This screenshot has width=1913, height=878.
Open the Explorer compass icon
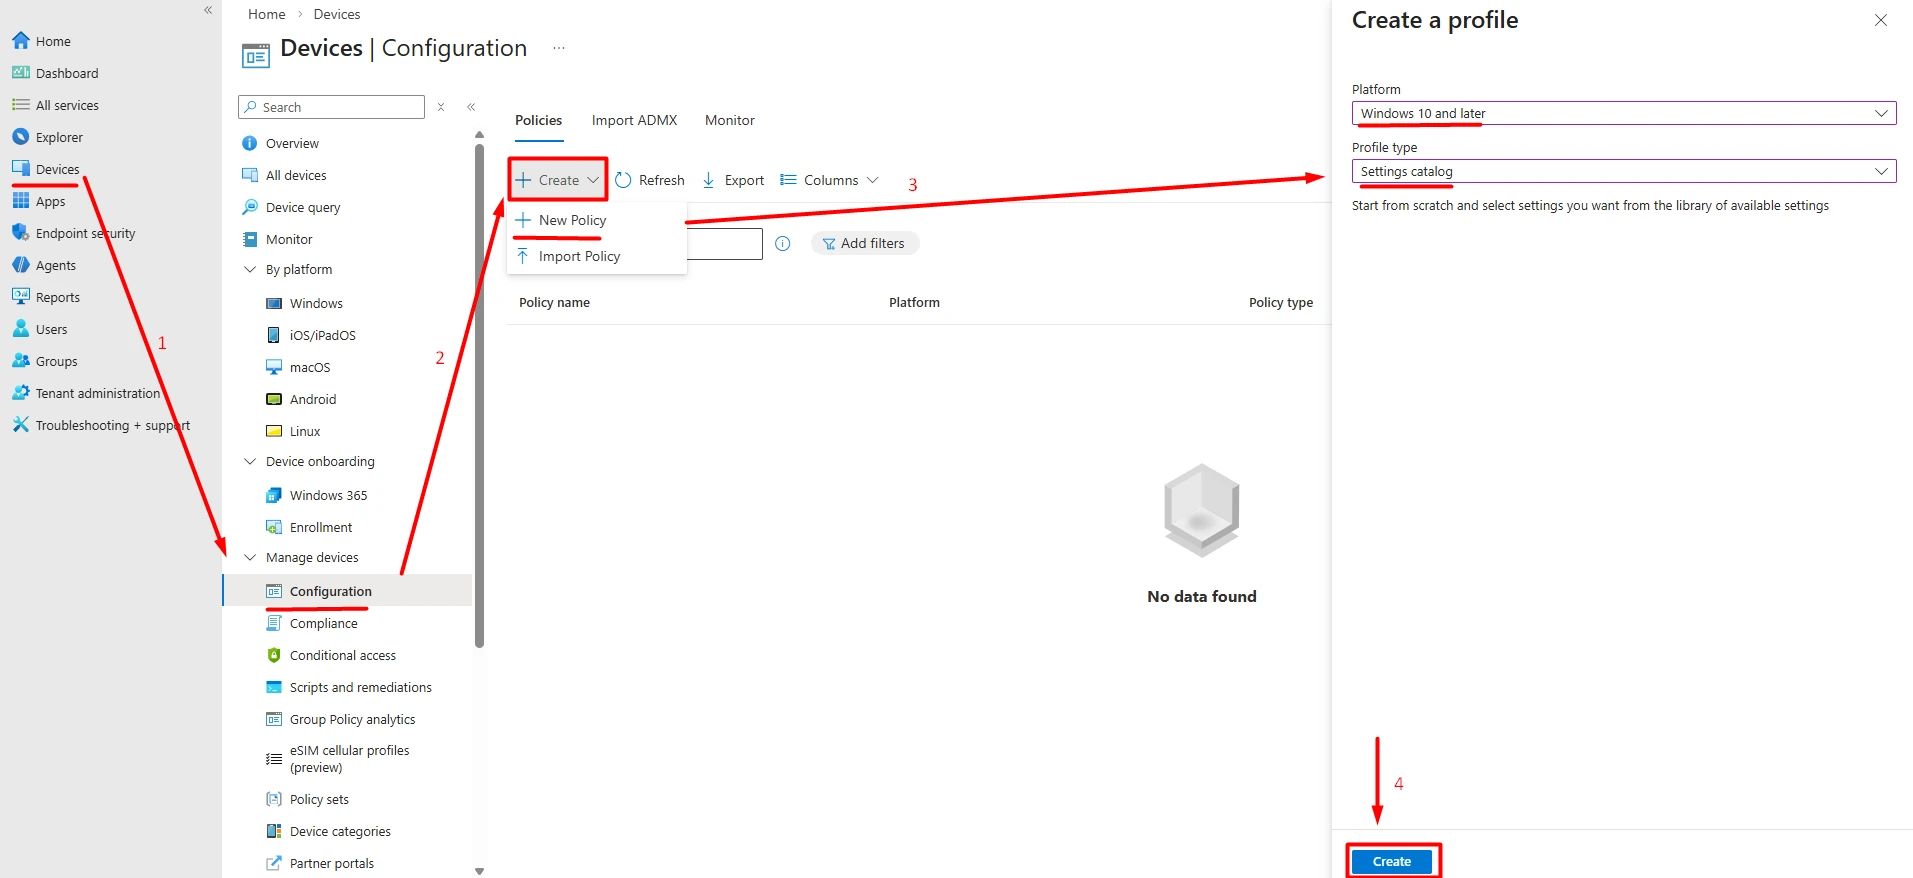pos(21,137)
